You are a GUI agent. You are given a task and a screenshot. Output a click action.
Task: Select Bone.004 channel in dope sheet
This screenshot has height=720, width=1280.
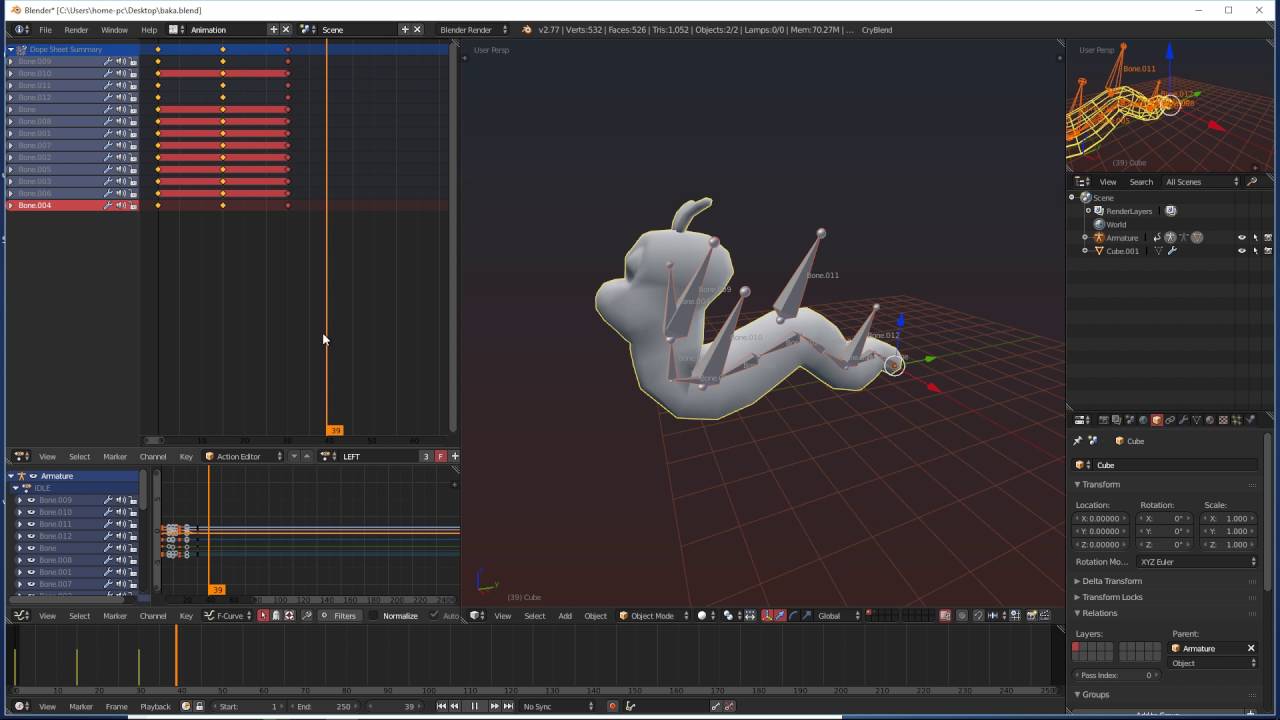[73, 206]
